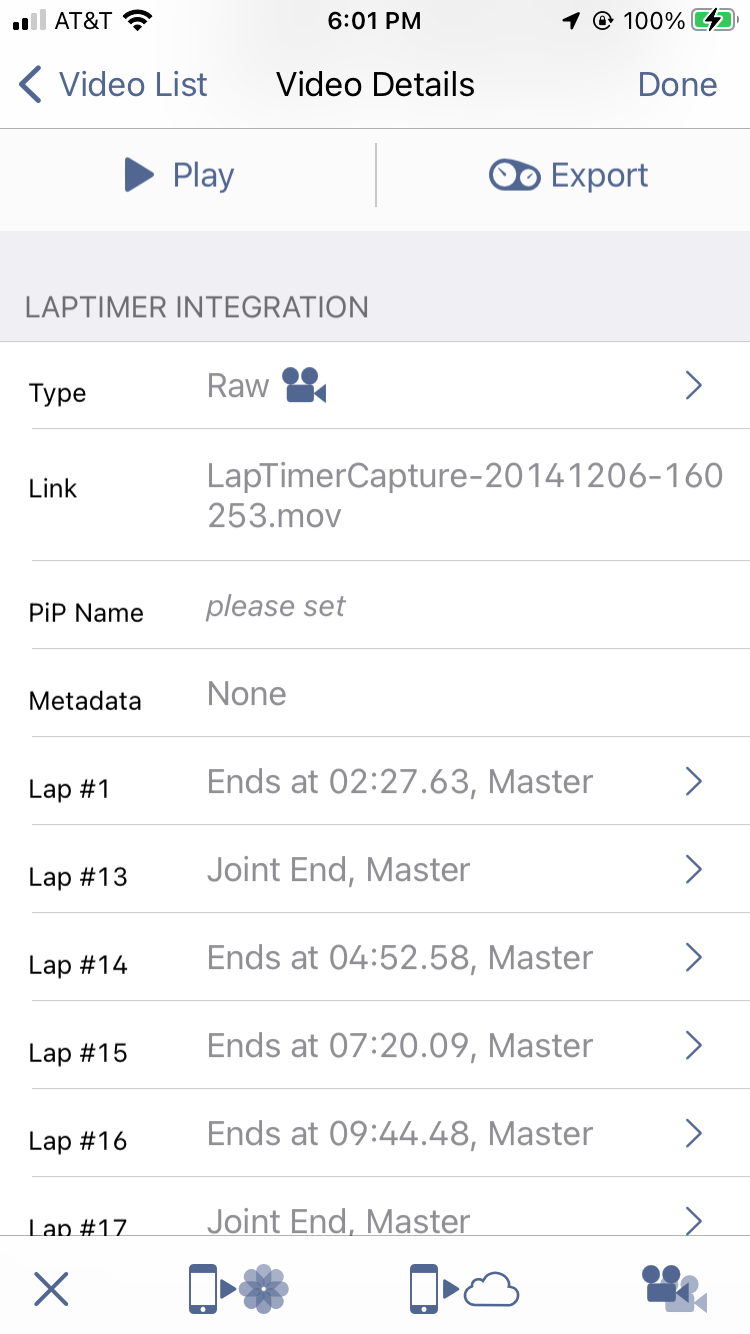Tap the Export gauge icon
This screenshot has height=1334, width=750.
pyautogui.click(x=514, y=175)
